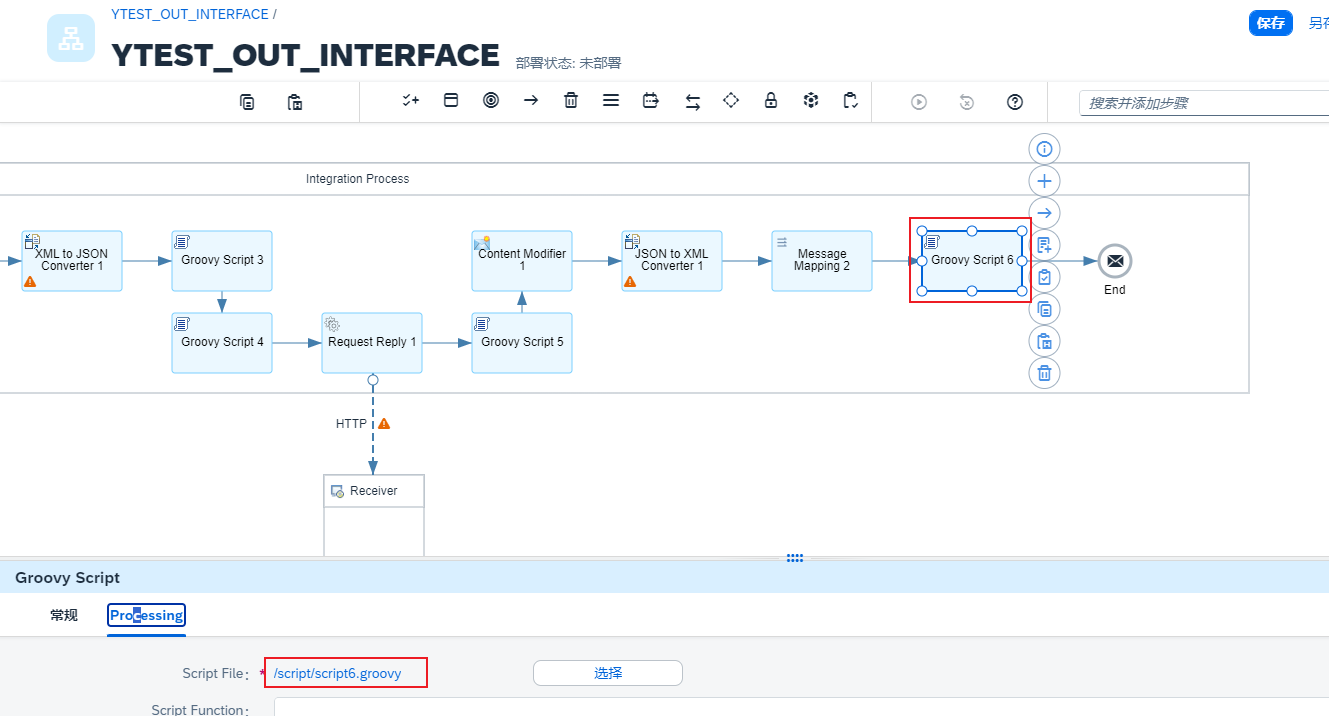Click the lock icon in the top toolbar
Screen dimensions: 1329x716
coord(771,101)
